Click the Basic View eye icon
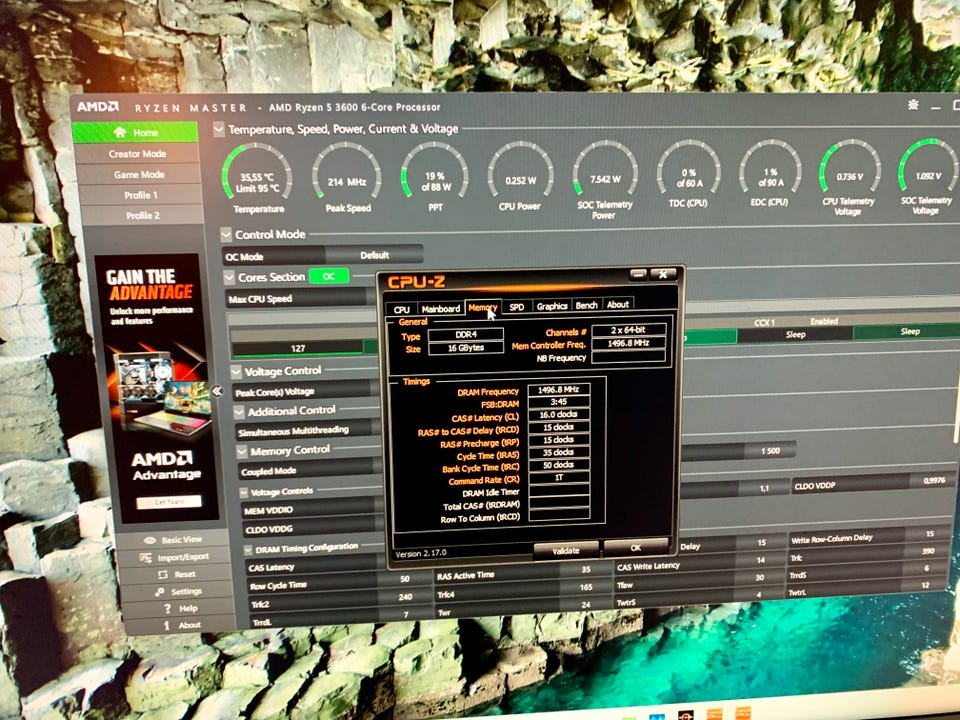 pyautogui.click(x=150, y=540)
